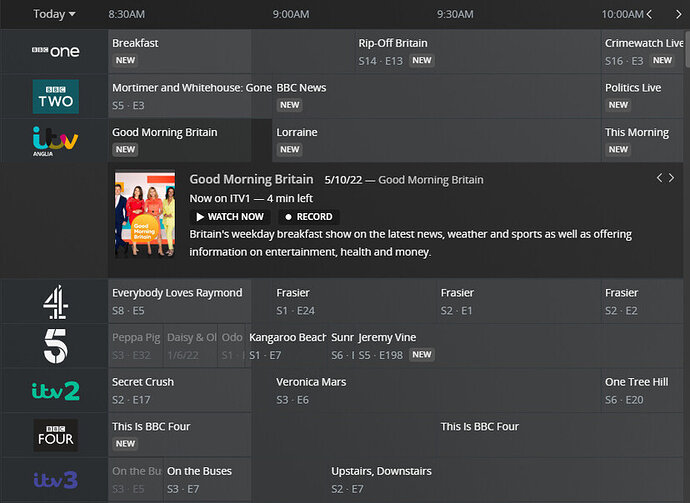Select the ITV2 channel logo
This screenshot has height=503, width=690.
point(55,391)
